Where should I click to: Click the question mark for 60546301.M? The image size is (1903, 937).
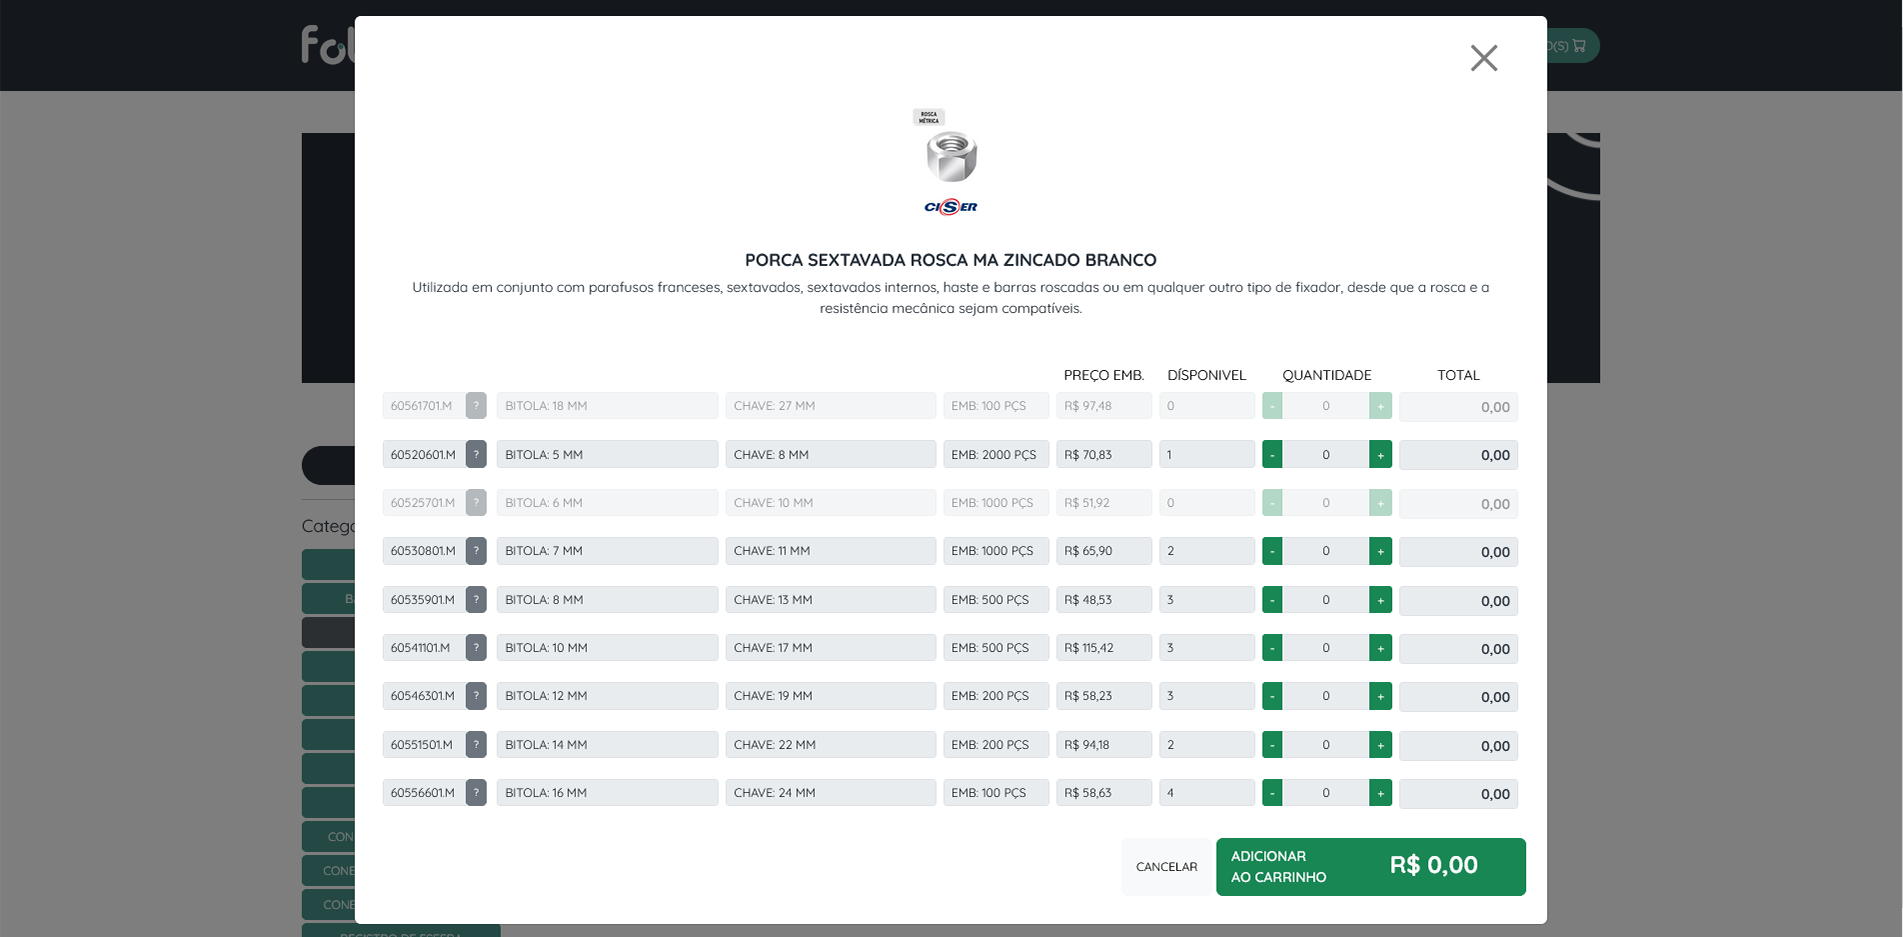pos(476,696)
